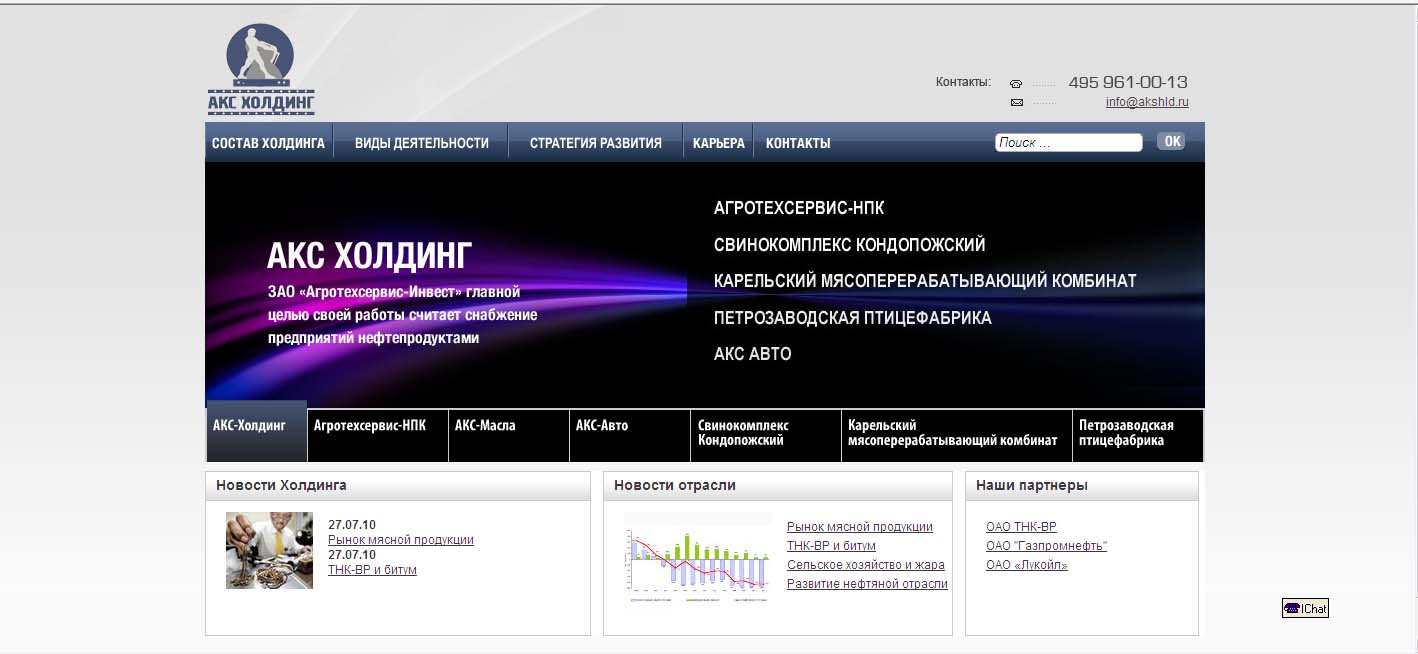The width and height of the screenshot is (1418, 654).
Task: Click АКС АВТО in the banner list
Action: coord(752,354)
